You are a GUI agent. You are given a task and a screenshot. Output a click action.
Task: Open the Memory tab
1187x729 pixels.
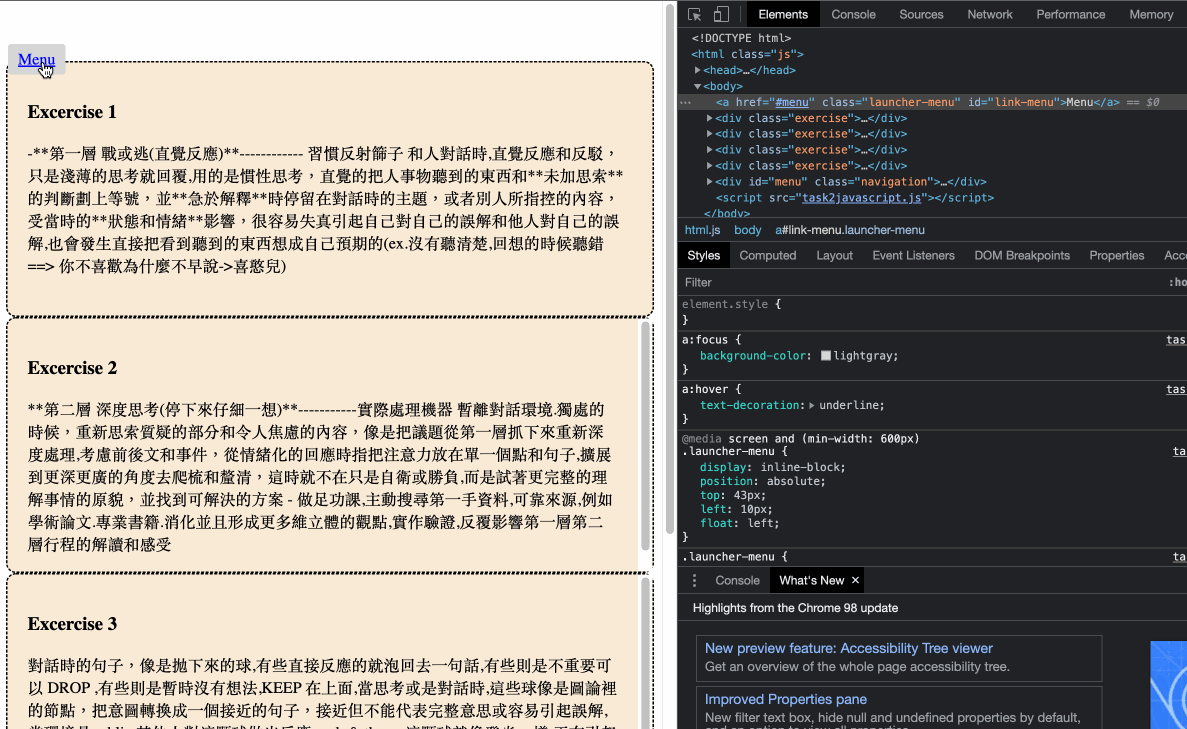pos(1151,14)
